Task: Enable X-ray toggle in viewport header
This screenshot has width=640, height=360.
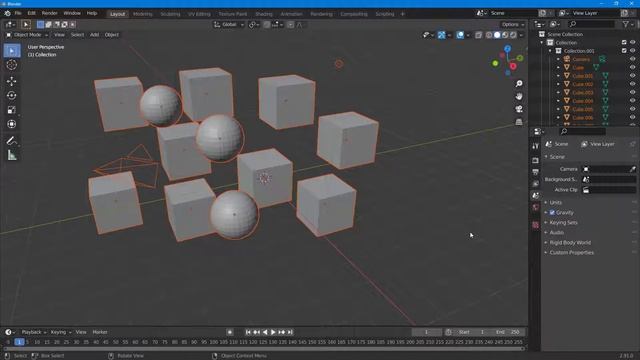Action: tap(478, 35)
